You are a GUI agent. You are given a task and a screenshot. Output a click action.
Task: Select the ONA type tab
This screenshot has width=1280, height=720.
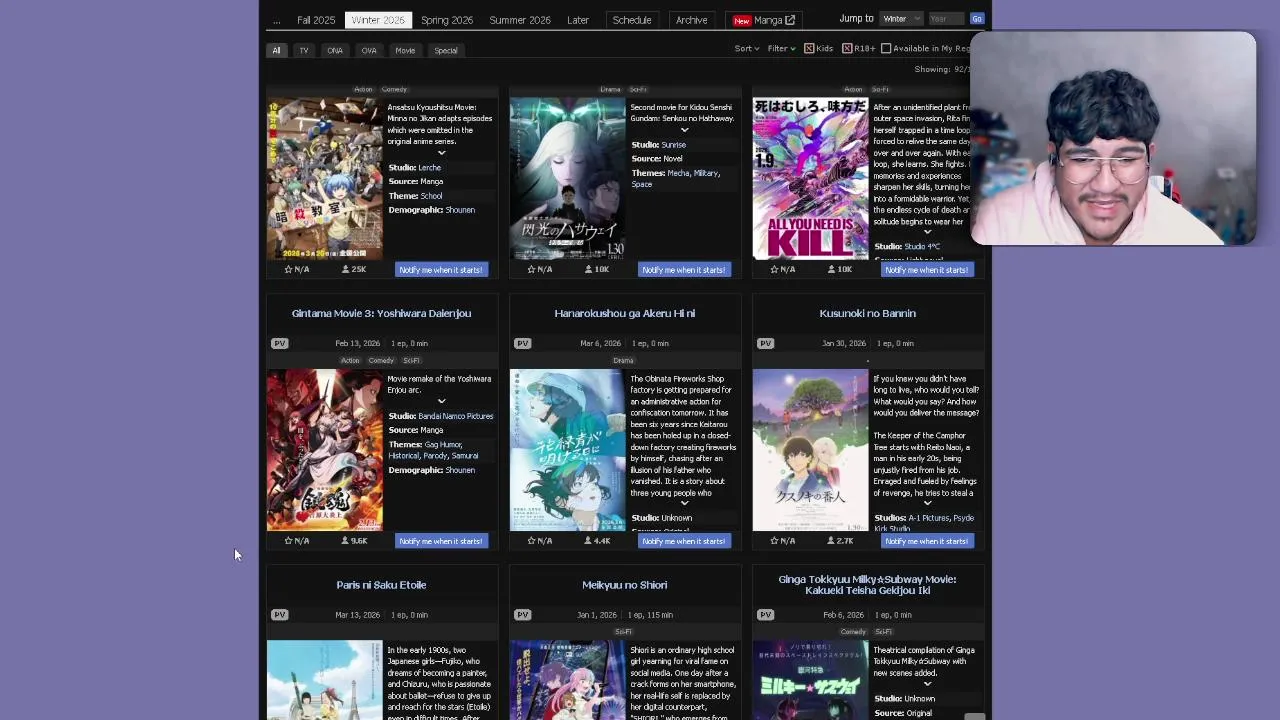click(335, 50)
